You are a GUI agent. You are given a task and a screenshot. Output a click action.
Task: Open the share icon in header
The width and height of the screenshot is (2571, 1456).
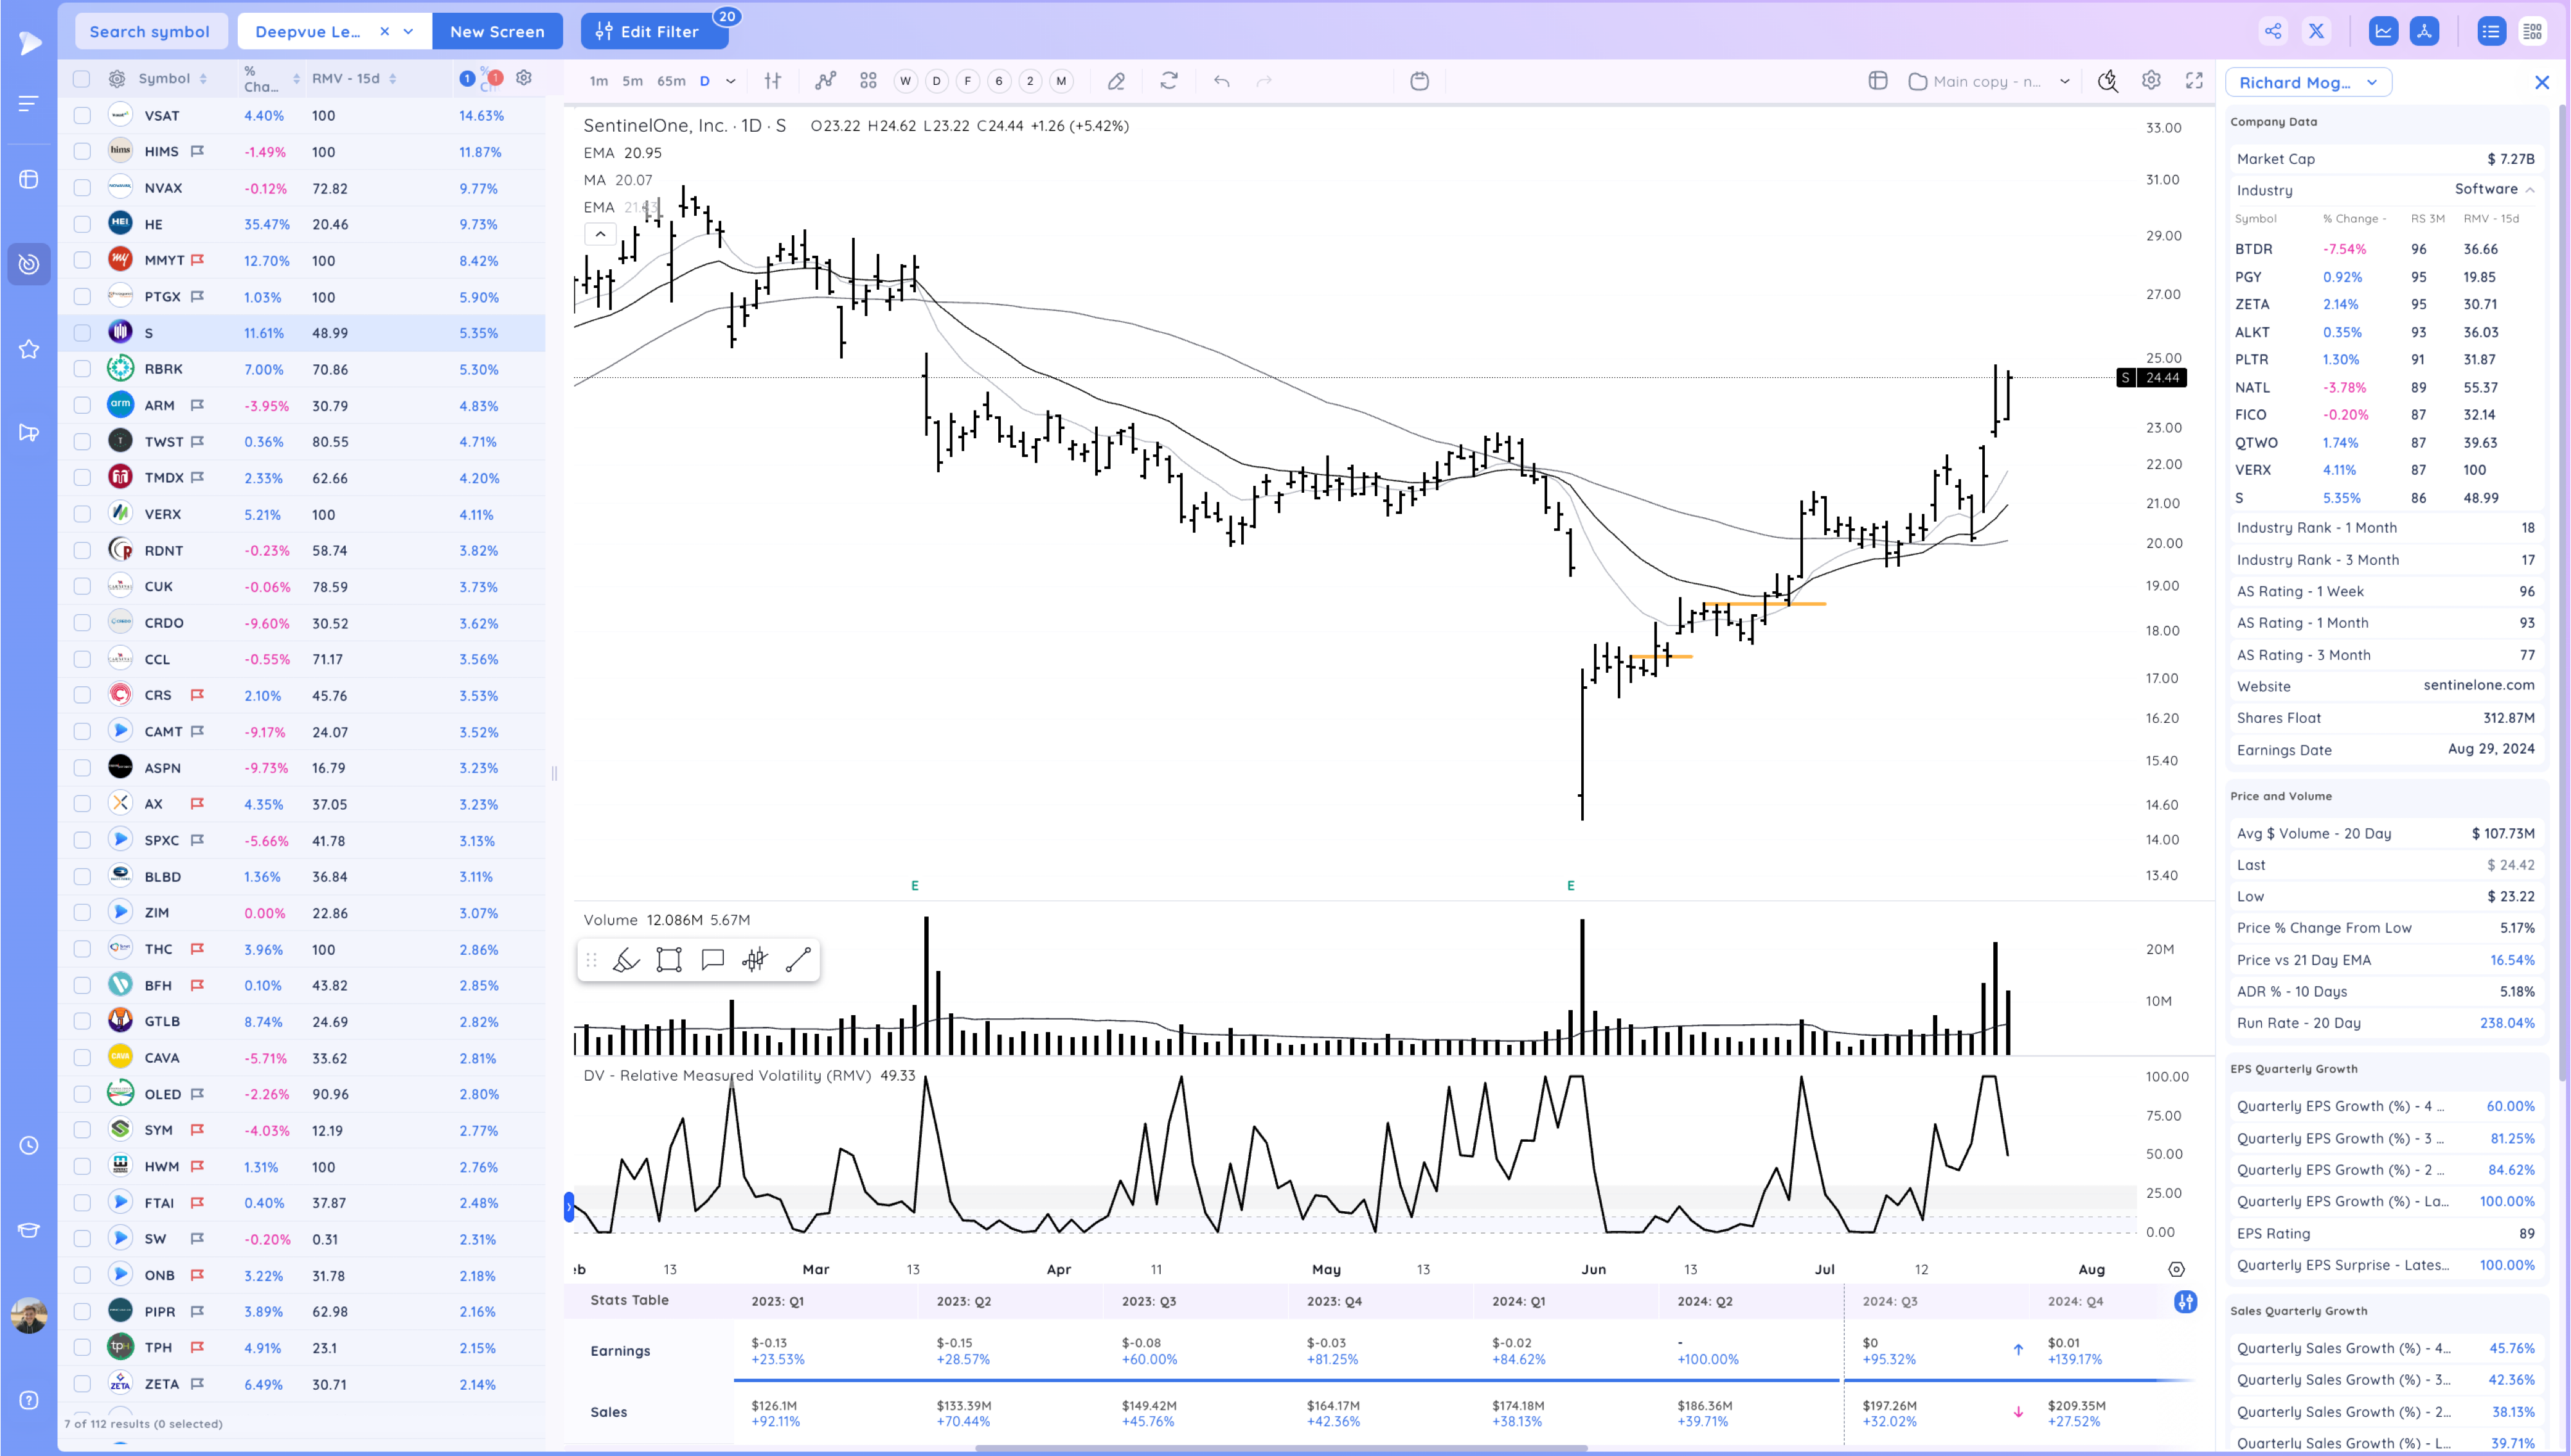(x=2273, y=31)
